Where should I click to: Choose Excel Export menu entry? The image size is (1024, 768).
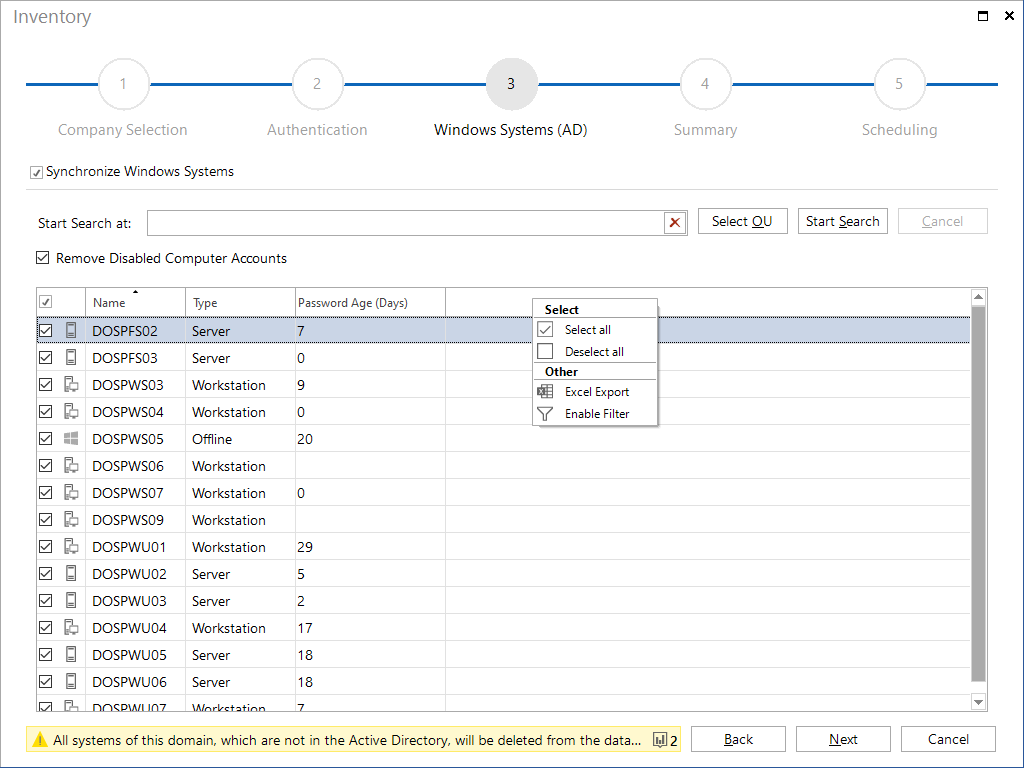[595, 392]
